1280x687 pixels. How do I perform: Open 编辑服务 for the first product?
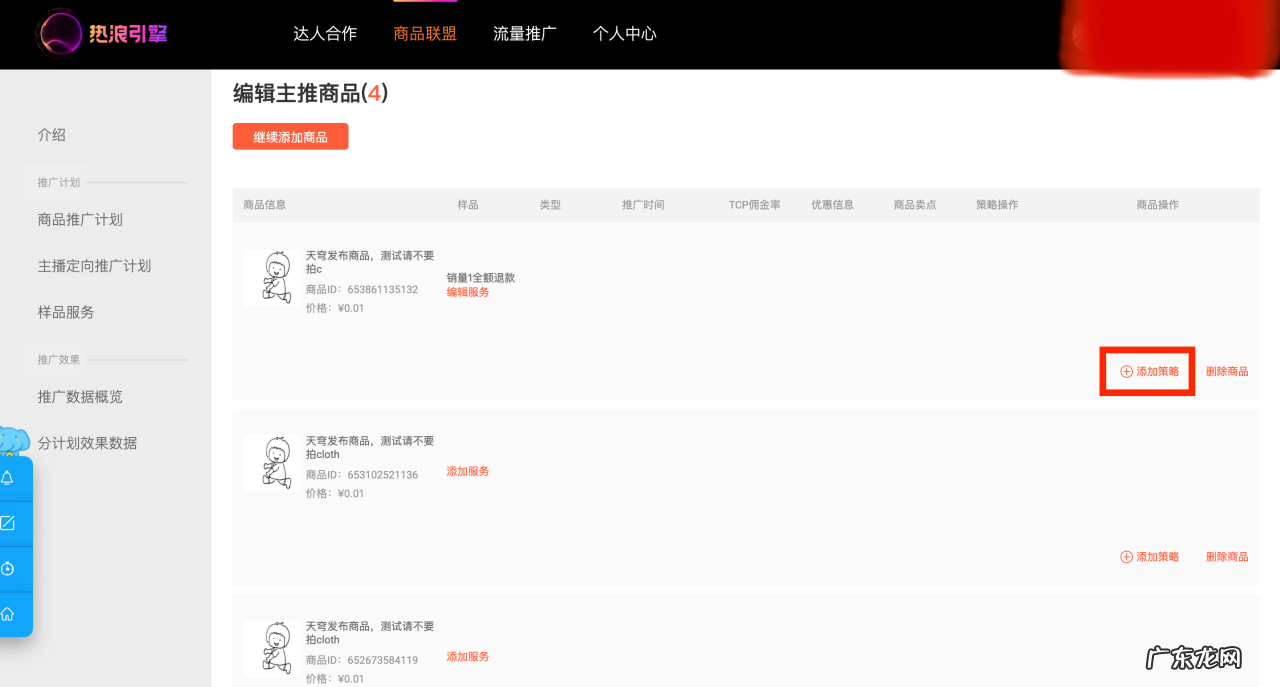pyautogui.click(x=467, y=292)
